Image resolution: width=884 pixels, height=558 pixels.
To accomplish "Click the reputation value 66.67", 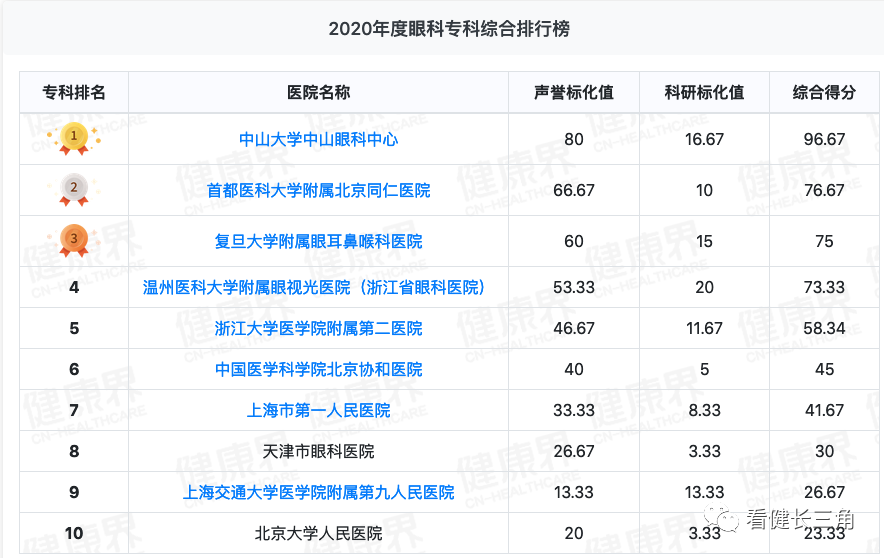I will pyautogui.click(x=574, y=191).
